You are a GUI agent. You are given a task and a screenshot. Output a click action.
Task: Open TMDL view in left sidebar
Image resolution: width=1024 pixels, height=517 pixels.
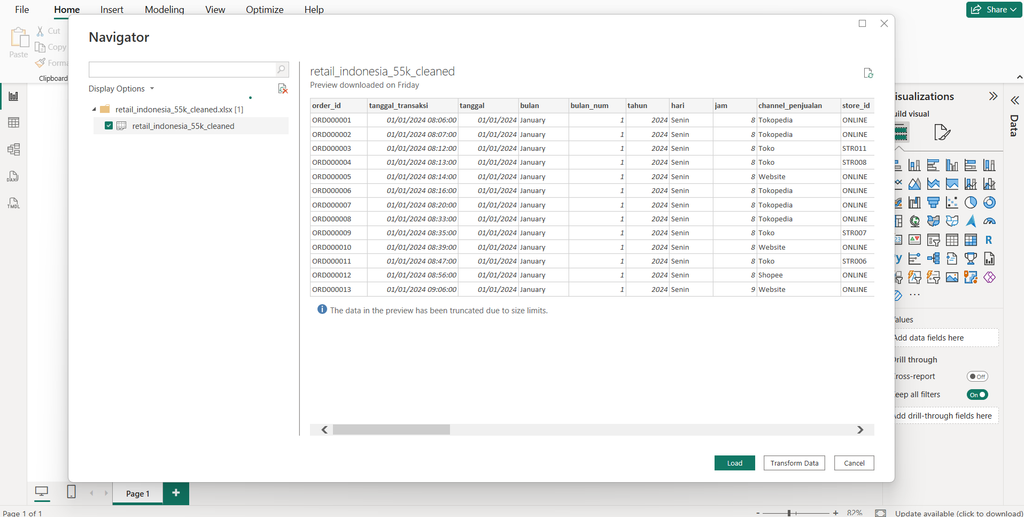[13, 203]
